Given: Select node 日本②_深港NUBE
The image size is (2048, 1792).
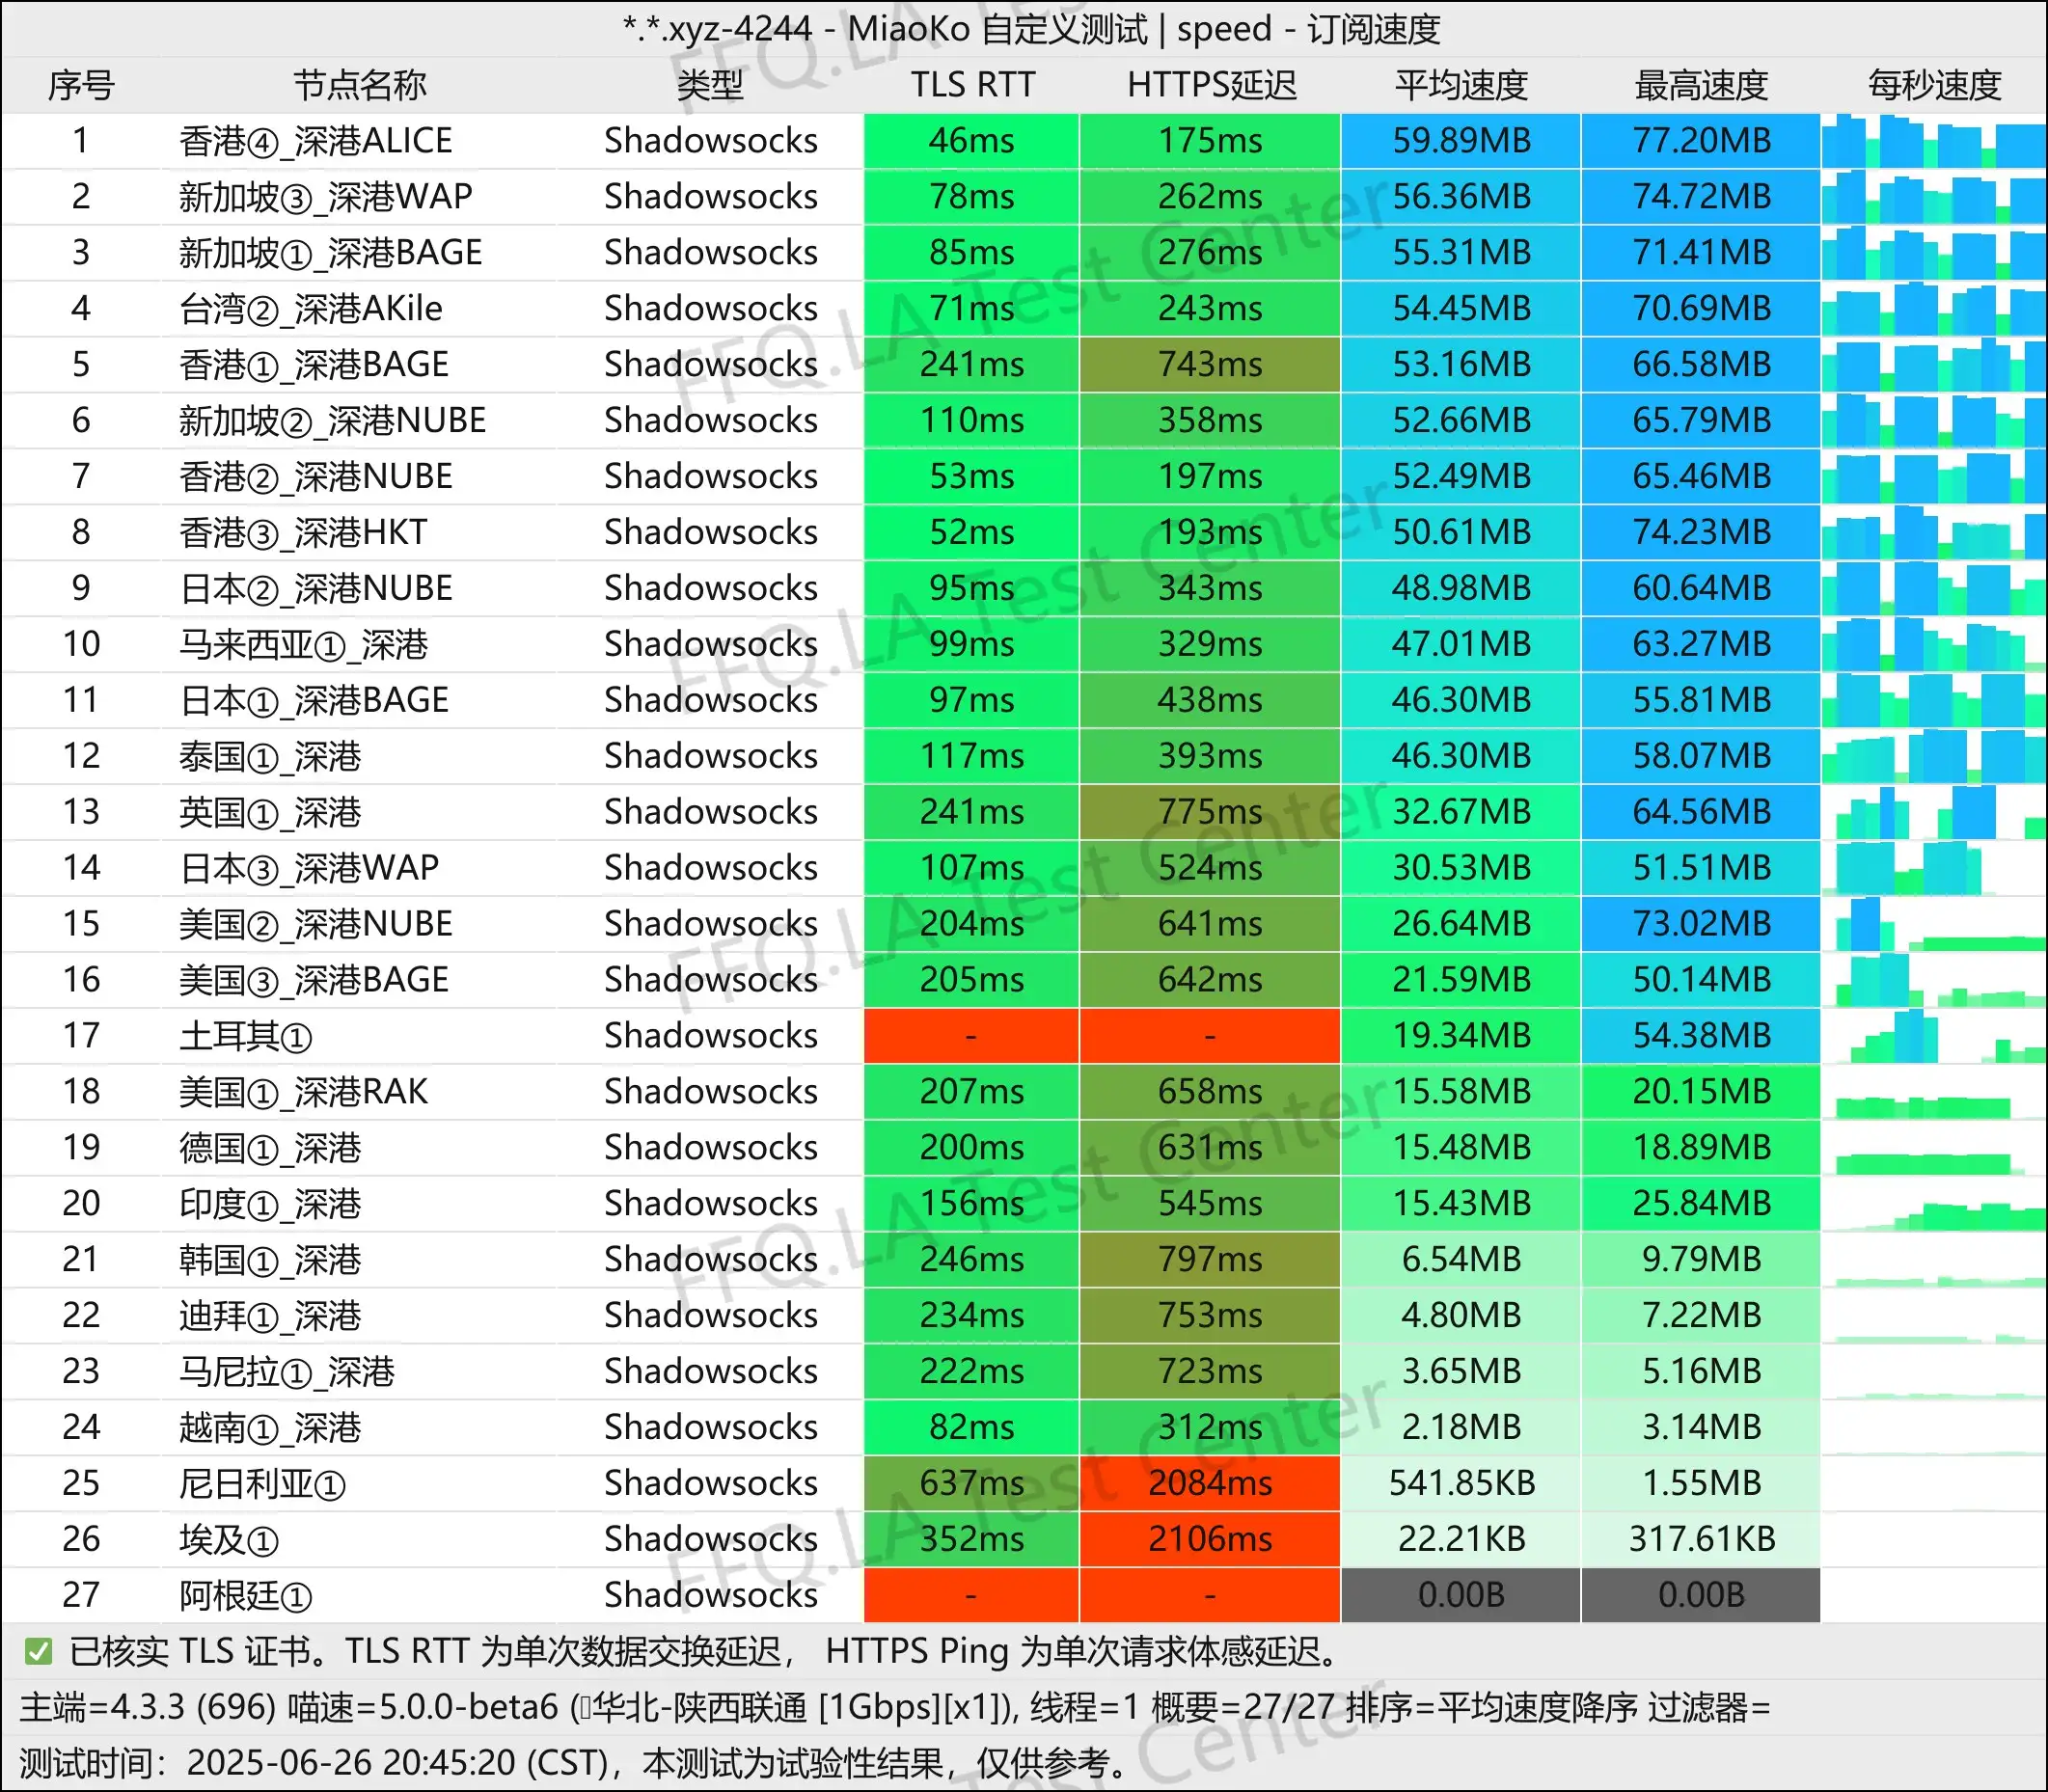Looking at the screenshot, I should coord(315,589).
